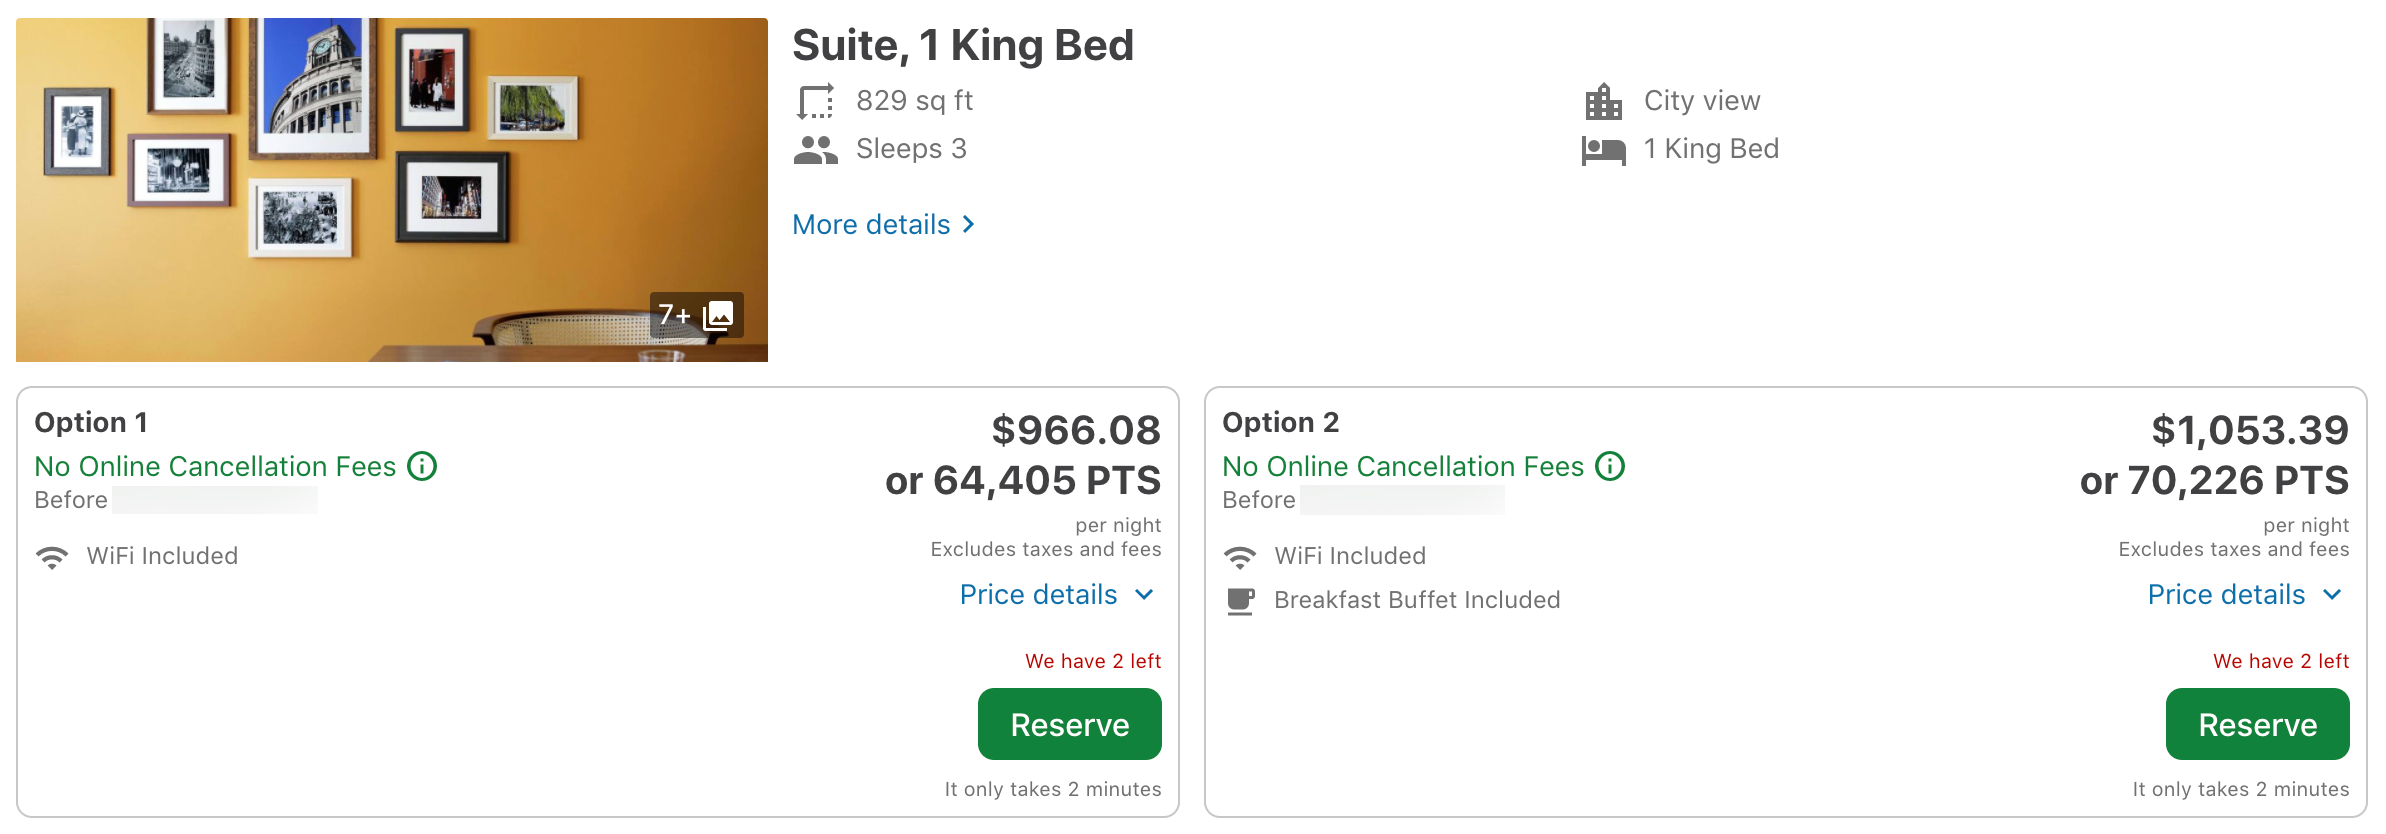
Task: Click Option 1 cancellation info icon
Action: coord(422,466)
